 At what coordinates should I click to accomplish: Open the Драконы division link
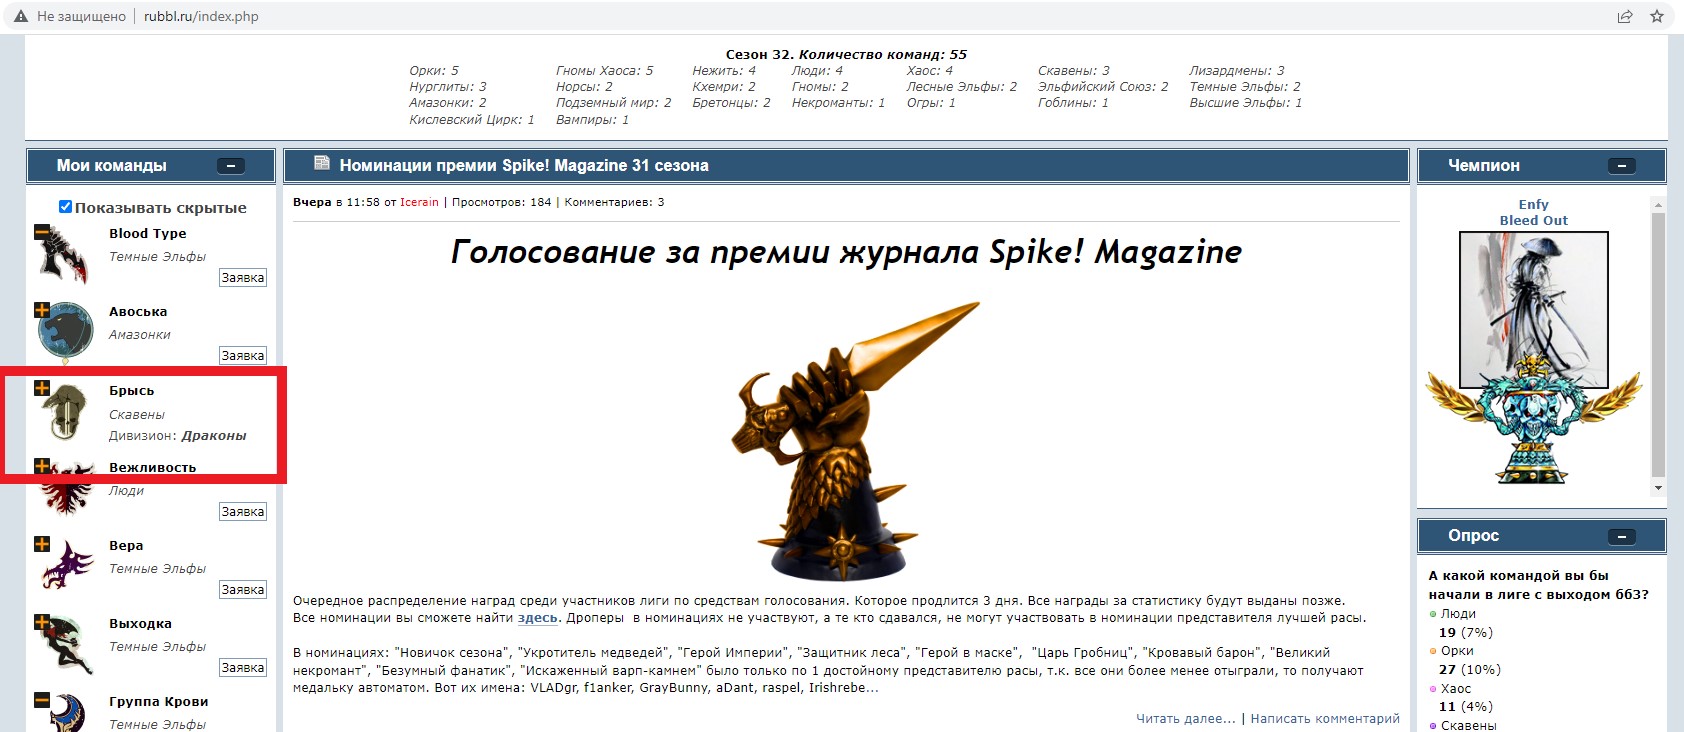tap(214, 435)
